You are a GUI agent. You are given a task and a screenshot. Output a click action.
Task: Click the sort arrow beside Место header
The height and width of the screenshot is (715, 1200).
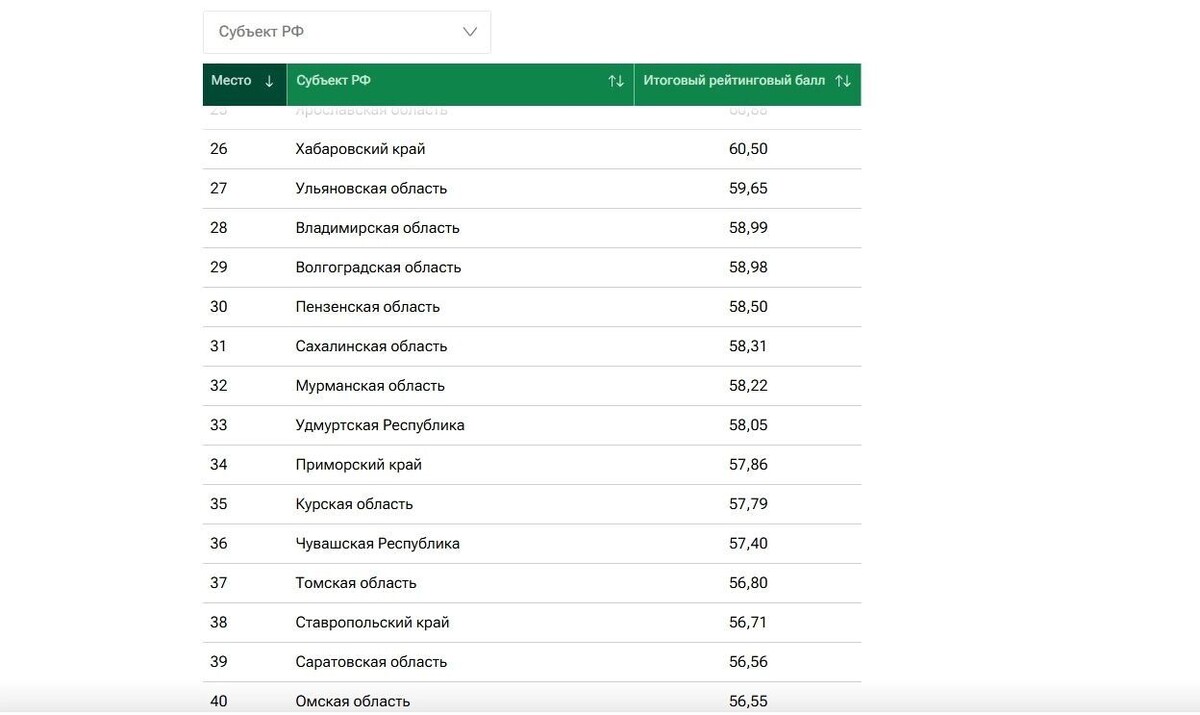[269, 81]
